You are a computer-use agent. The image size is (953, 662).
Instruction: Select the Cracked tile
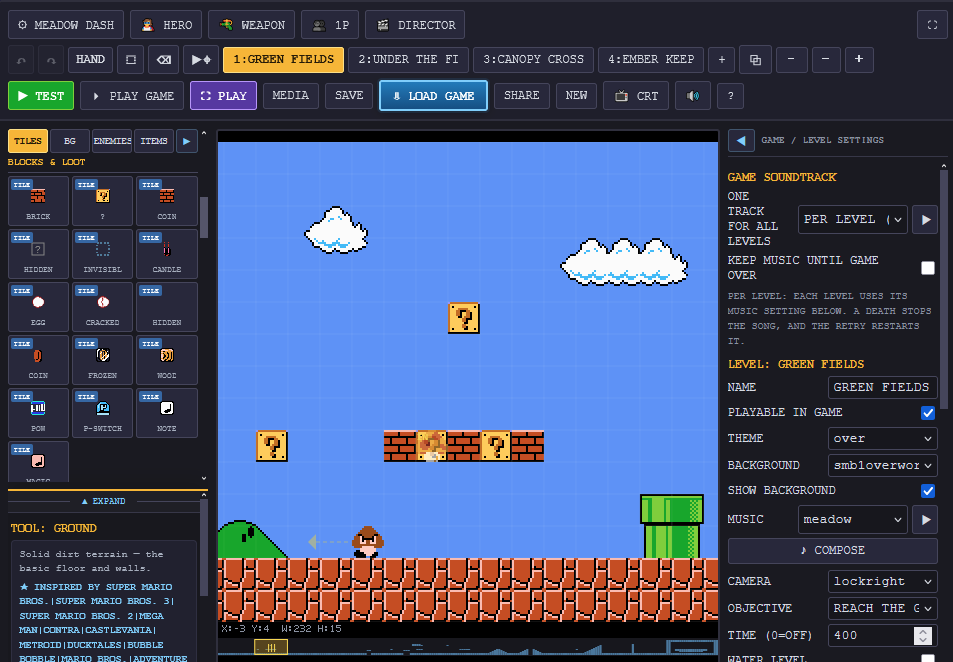click(x=103, y=306)
